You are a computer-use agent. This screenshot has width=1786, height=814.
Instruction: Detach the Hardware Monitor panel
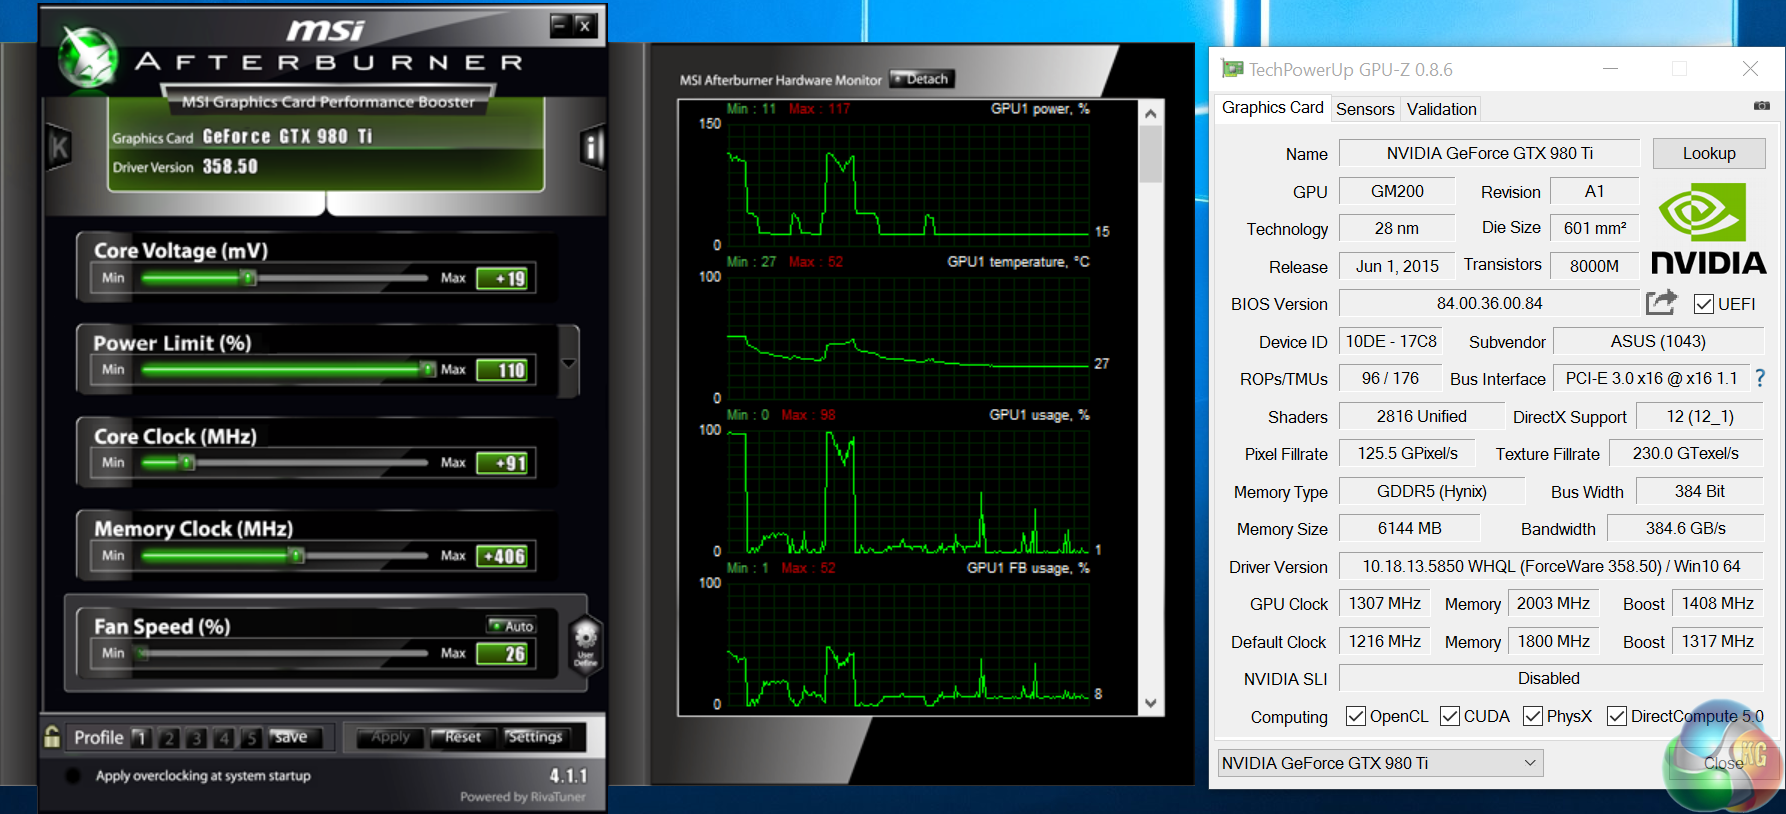click(x=922, y=79)
